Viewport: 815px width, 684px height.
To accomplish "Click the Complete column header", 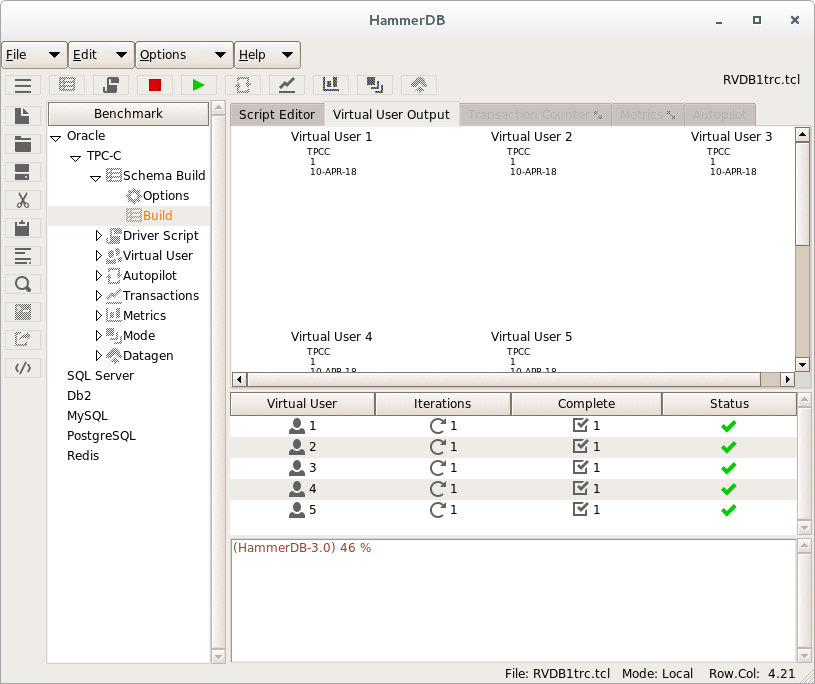I will pos(586,404).
